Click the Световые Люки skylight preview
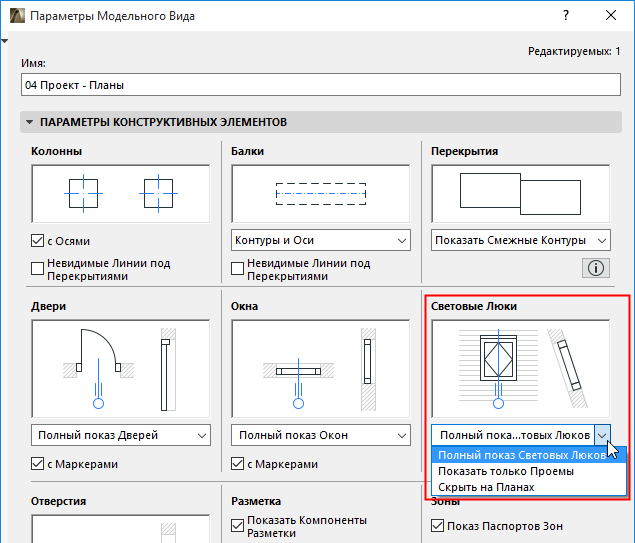Viewport: 635px width, 543px height. click(x=521, y=369)
